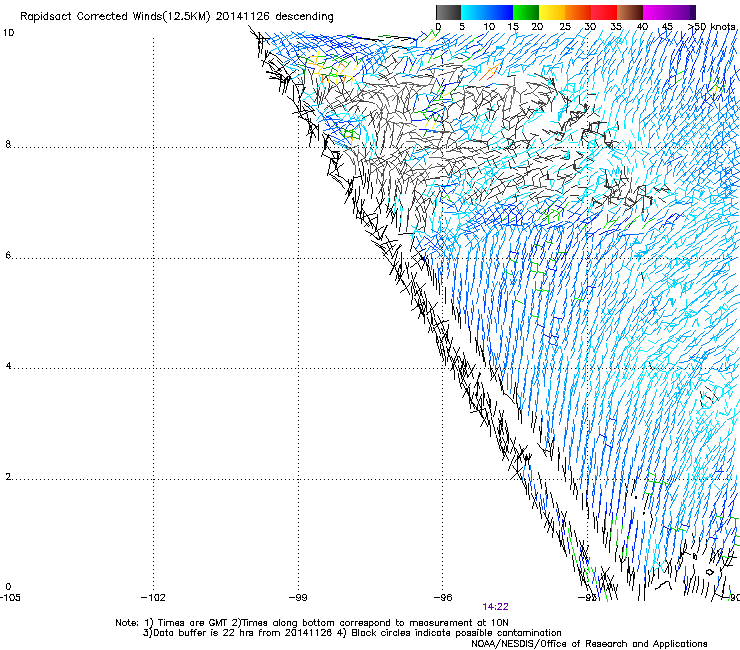Click the purple 45-50 knots legend color
This screenshot has width=740, height=650.
[x=682, y=12]
